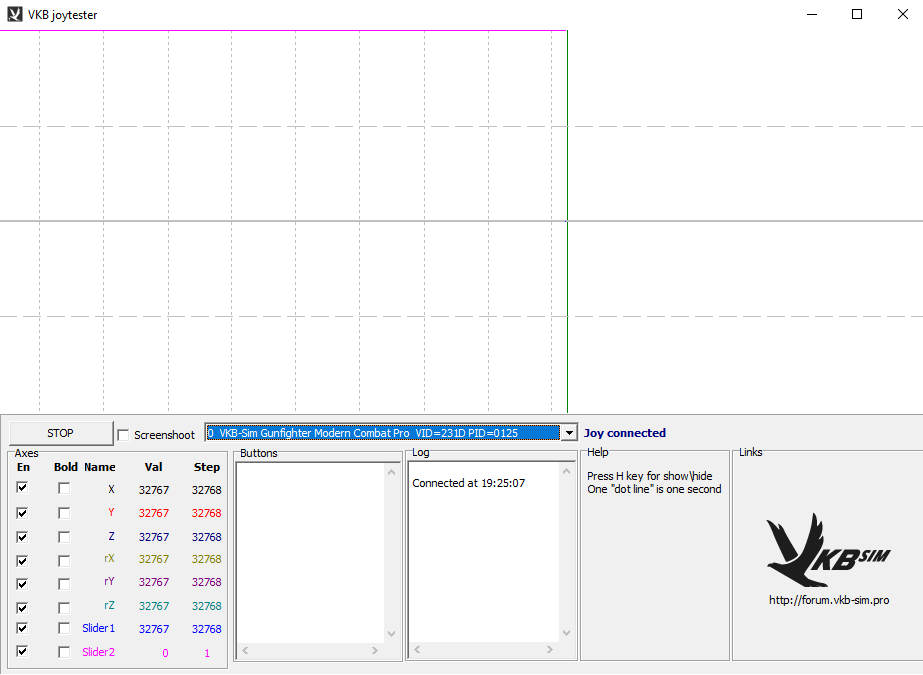Click the Log entry Connected at 19:25:07
Image resolution: width=923 pixels, height=675 pixels.
468,483
